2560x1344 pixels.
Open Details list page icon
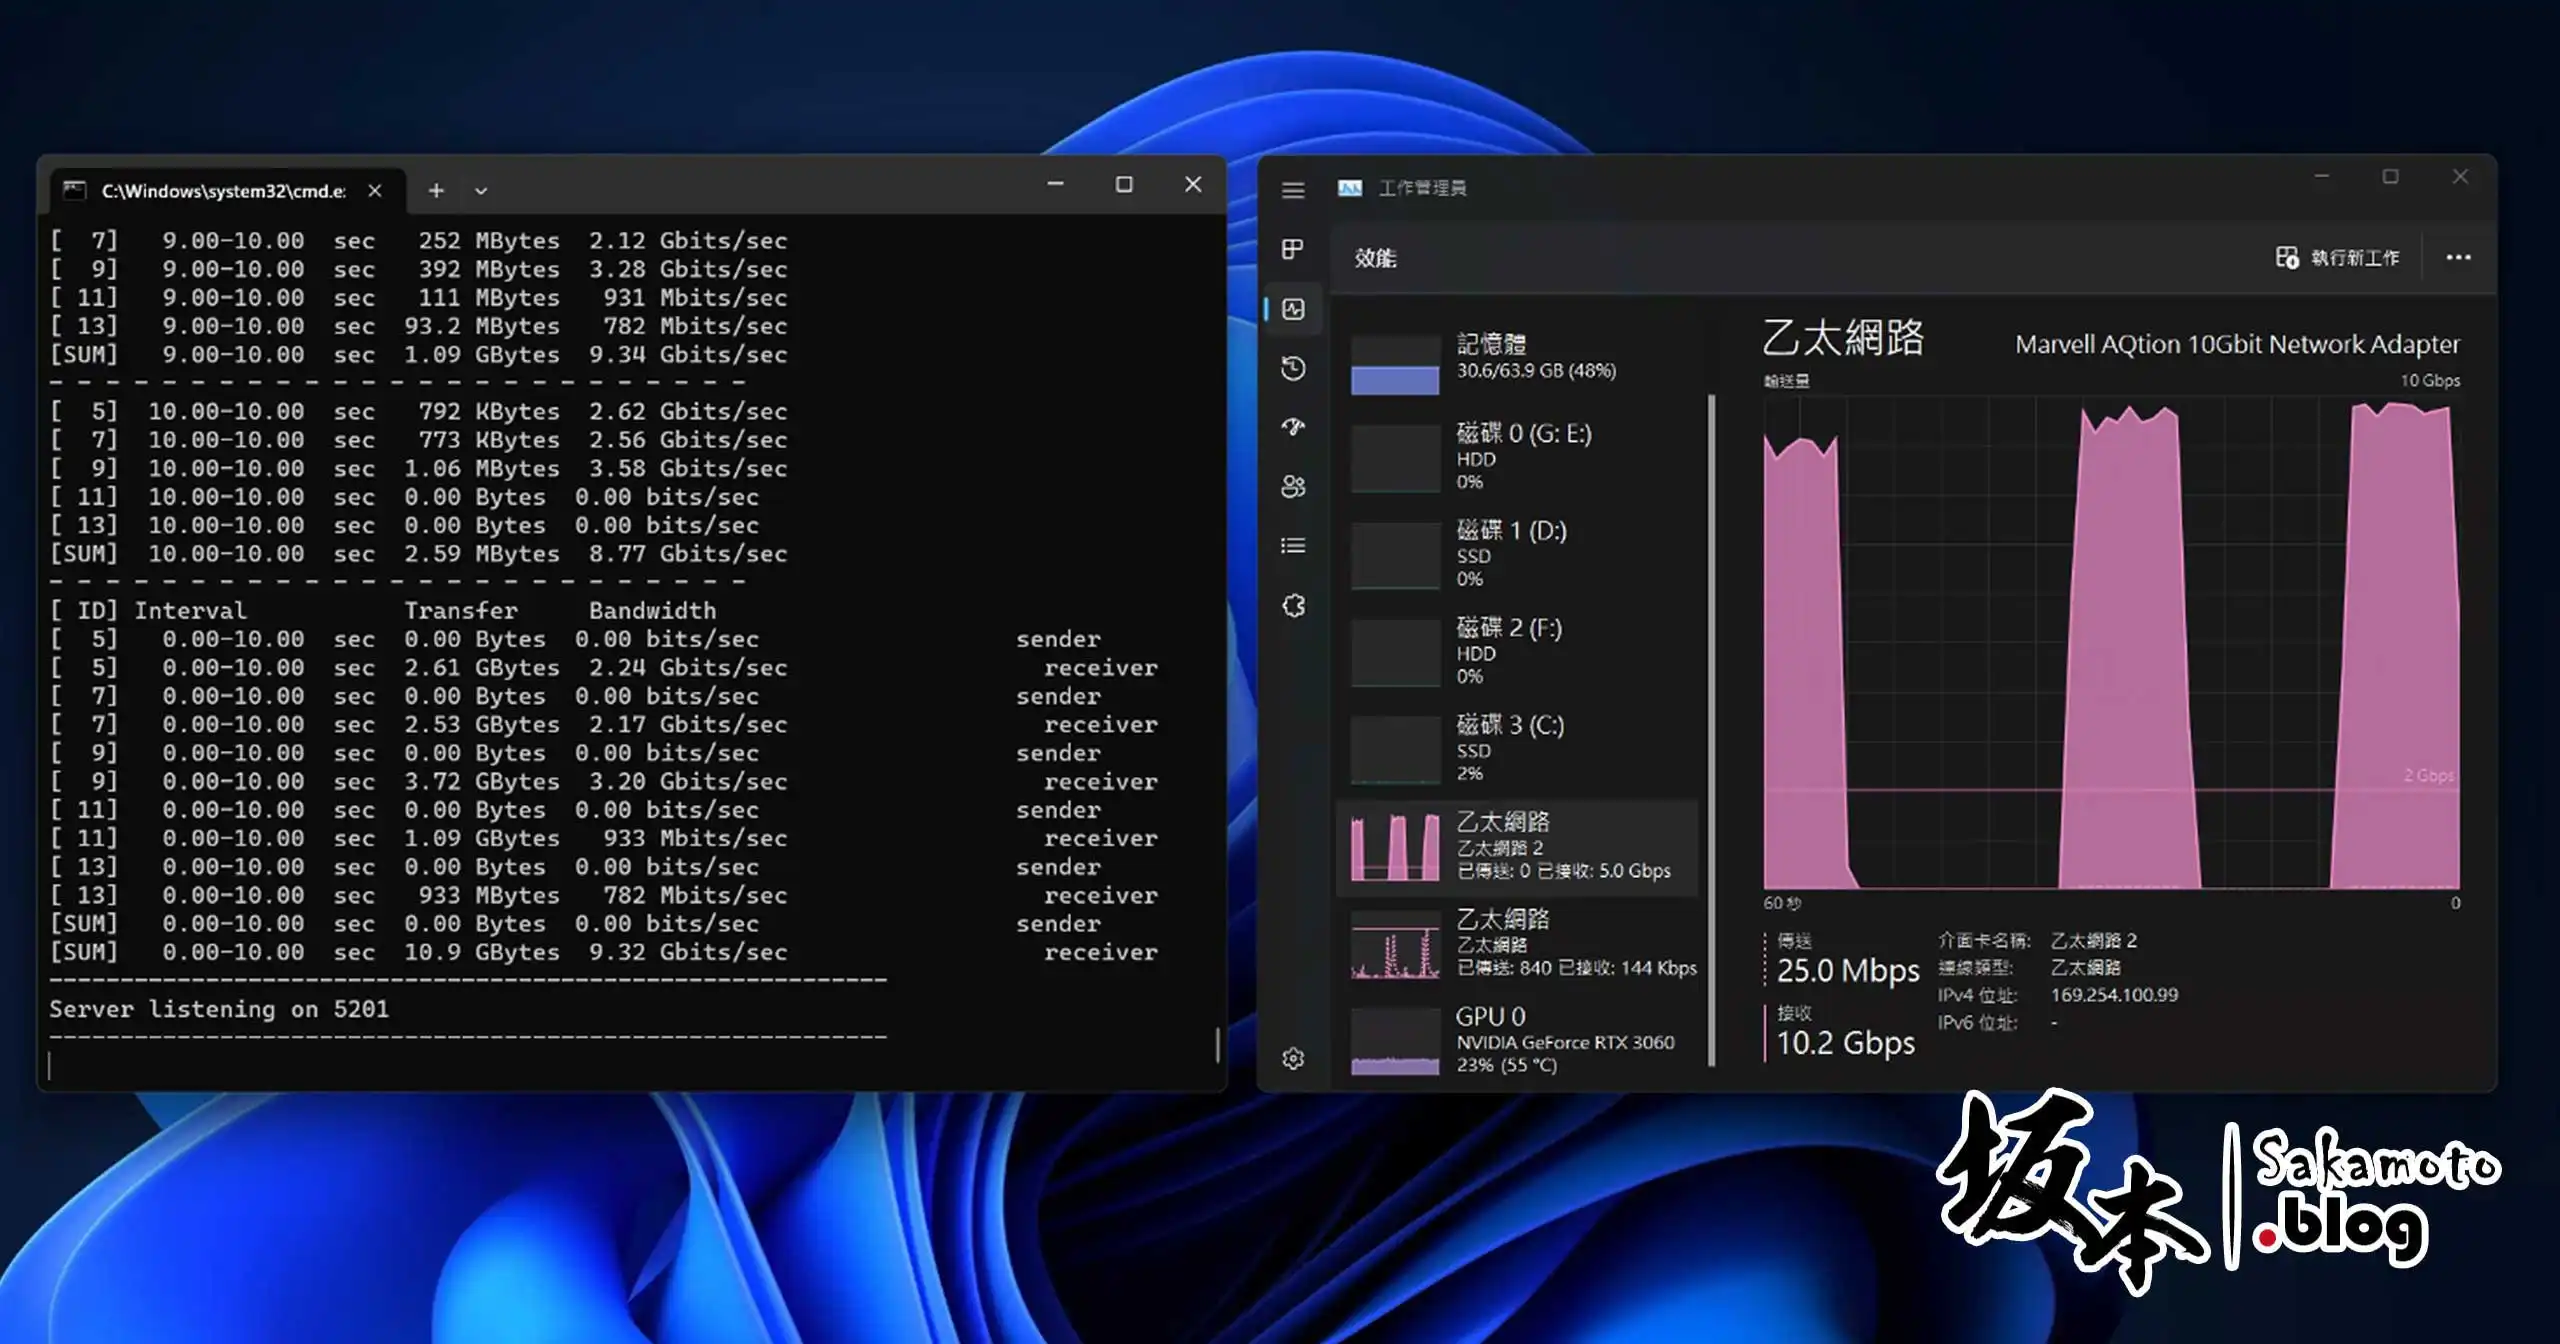coord(1293,545)
